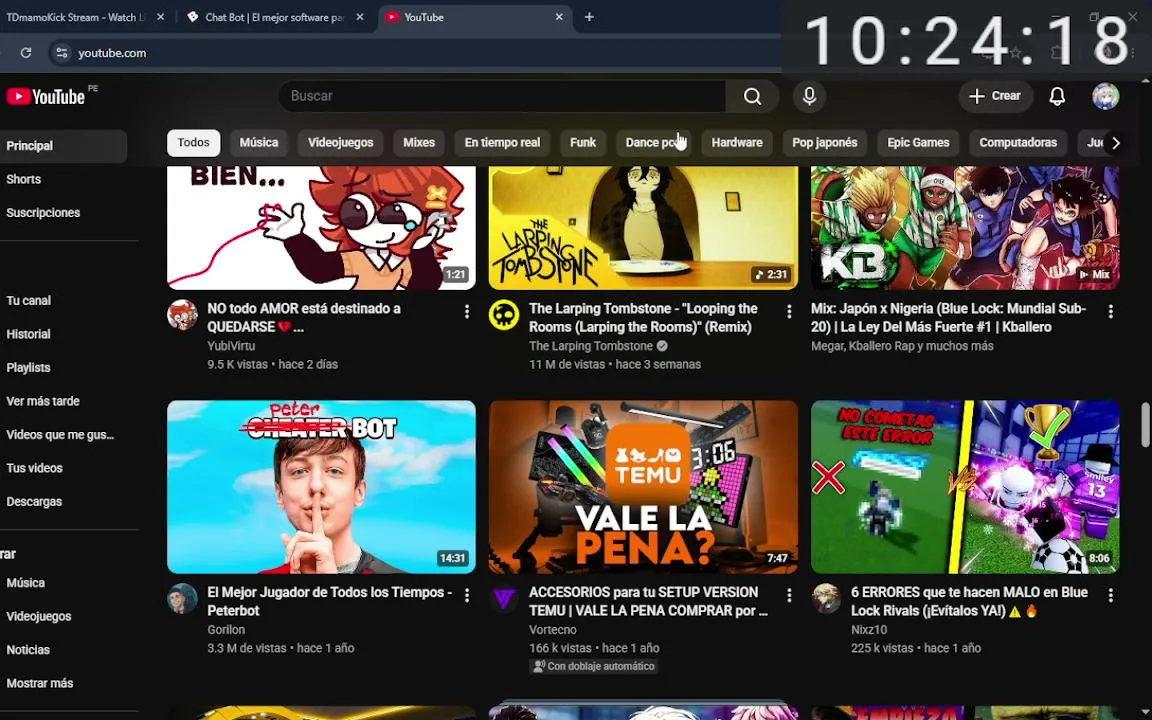Open notifications bell icon
The image size is (1152, 720).
pos(1056,96)
